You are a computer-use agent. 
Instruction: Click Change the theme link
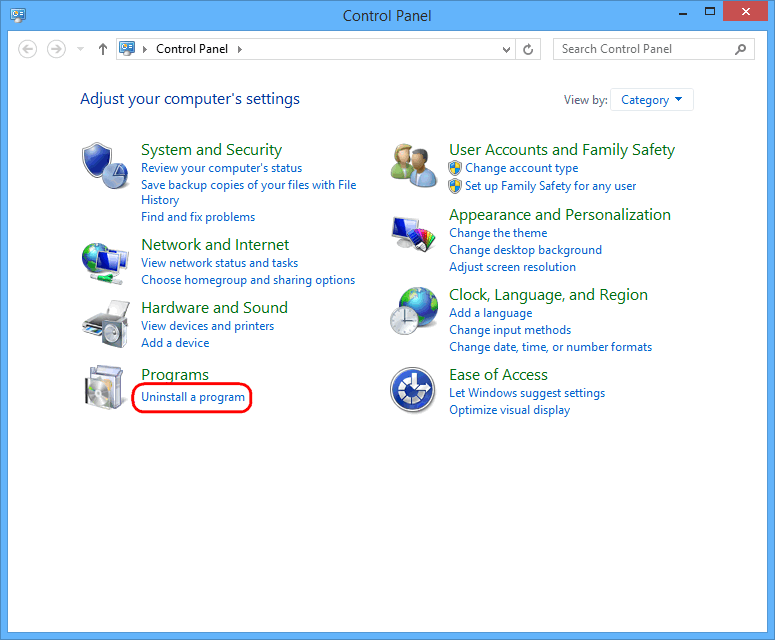(x=498, y=233)
